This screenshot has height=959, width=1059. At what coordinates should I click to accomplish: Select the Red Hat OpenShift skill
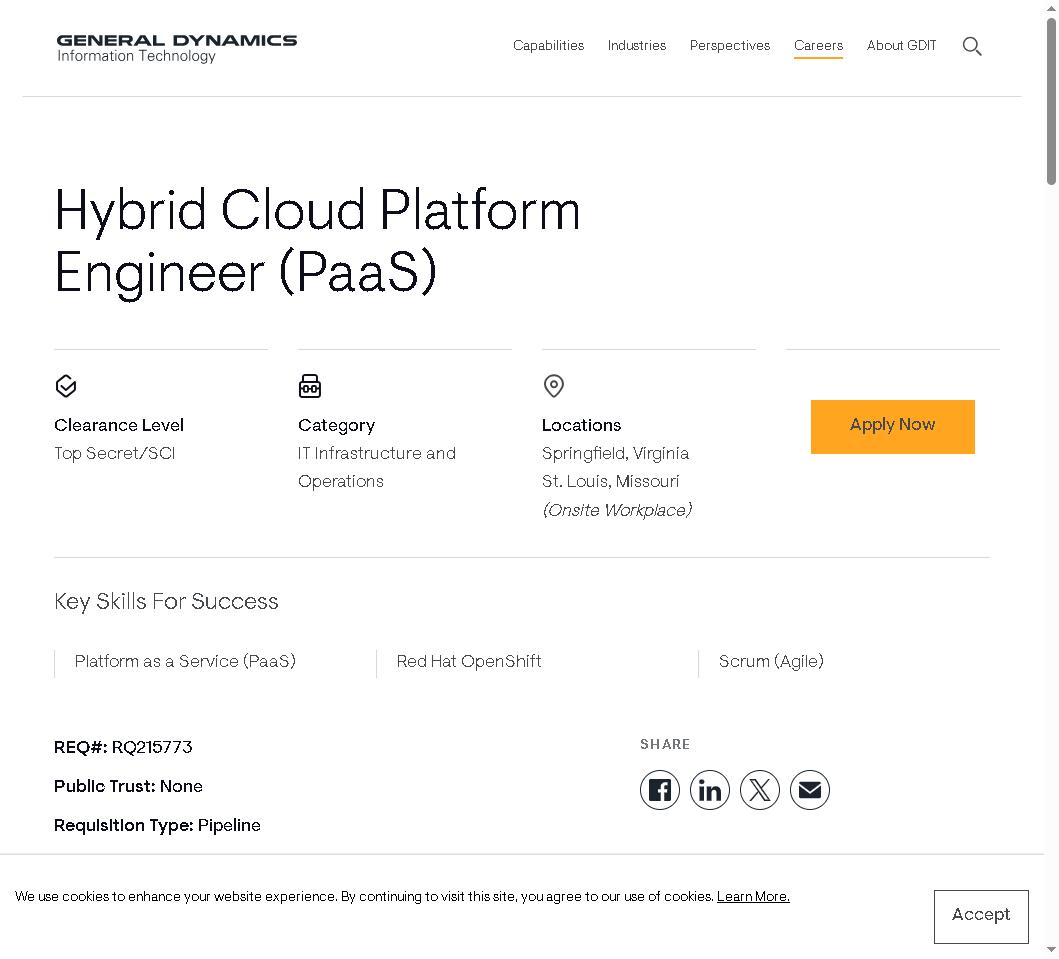[x=469, y=661]
